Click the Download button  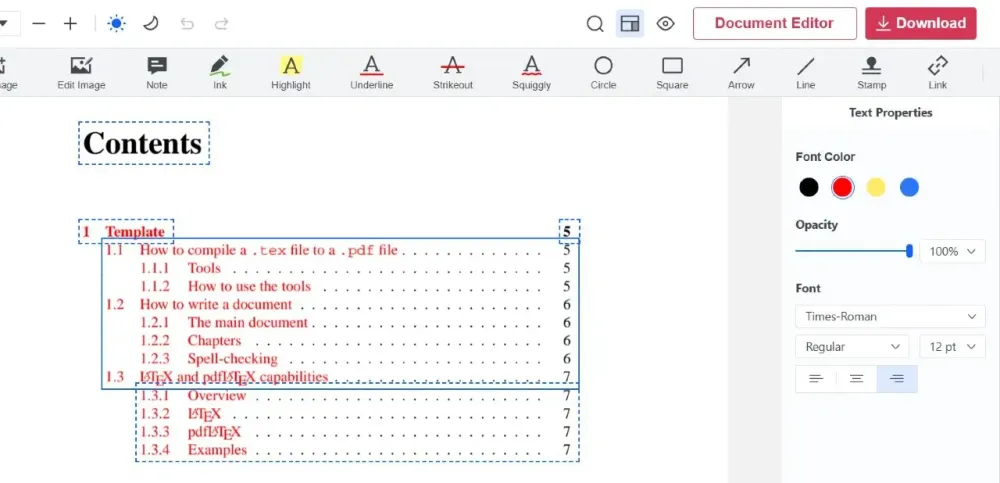(920, 24)
